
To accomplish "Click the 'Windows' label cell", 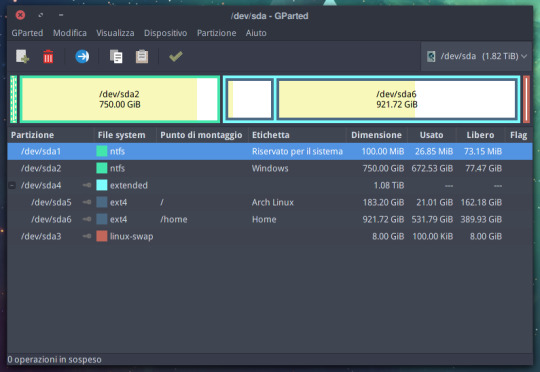I will [270, 168].
